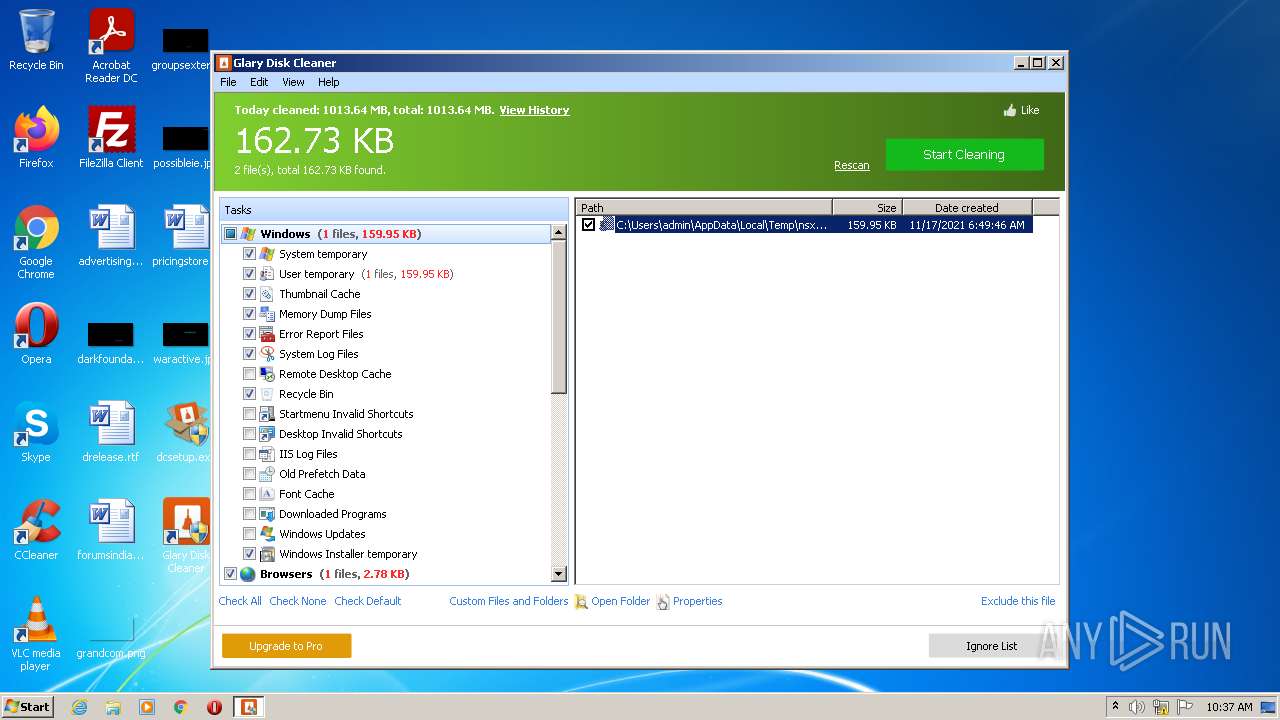Uncheck the Thumbnail Cache checkbox
Image resolution: width=1280 pixels, height=720 pixels.
coord(250,294)
